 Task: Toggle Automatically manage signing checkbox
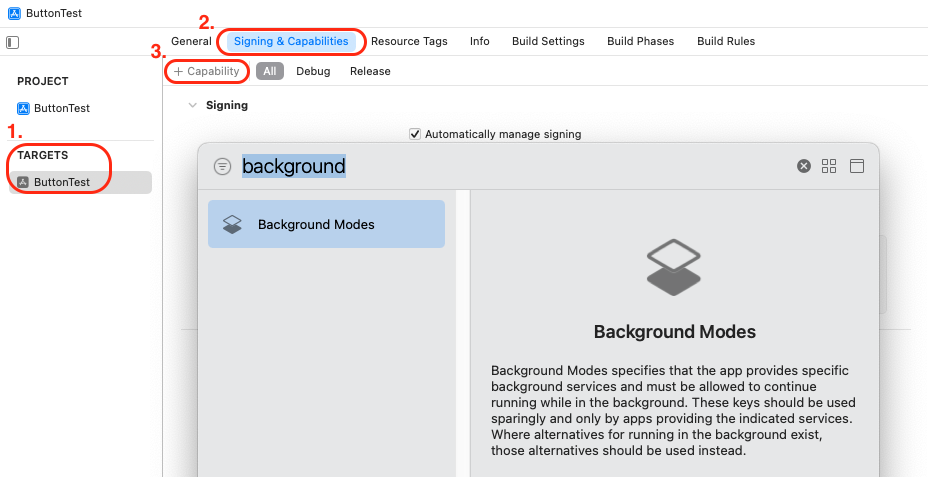point(415,134)
